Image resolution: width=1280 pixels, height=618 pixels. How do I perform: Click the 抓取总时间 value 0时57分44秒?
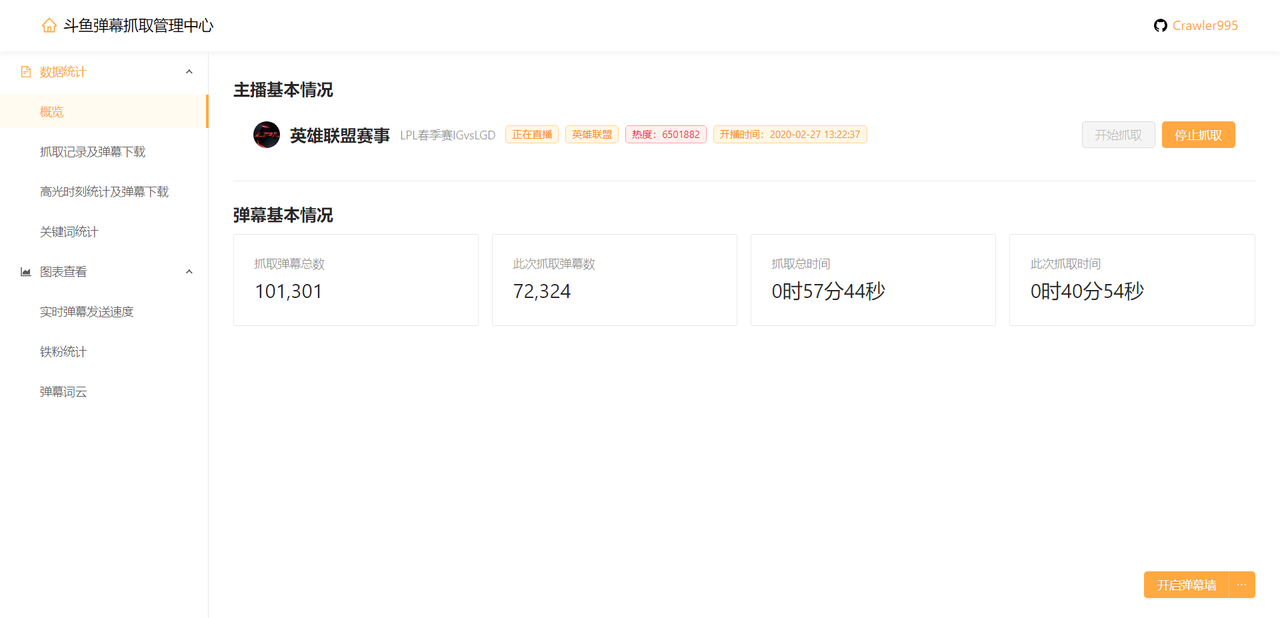(828, 292)
